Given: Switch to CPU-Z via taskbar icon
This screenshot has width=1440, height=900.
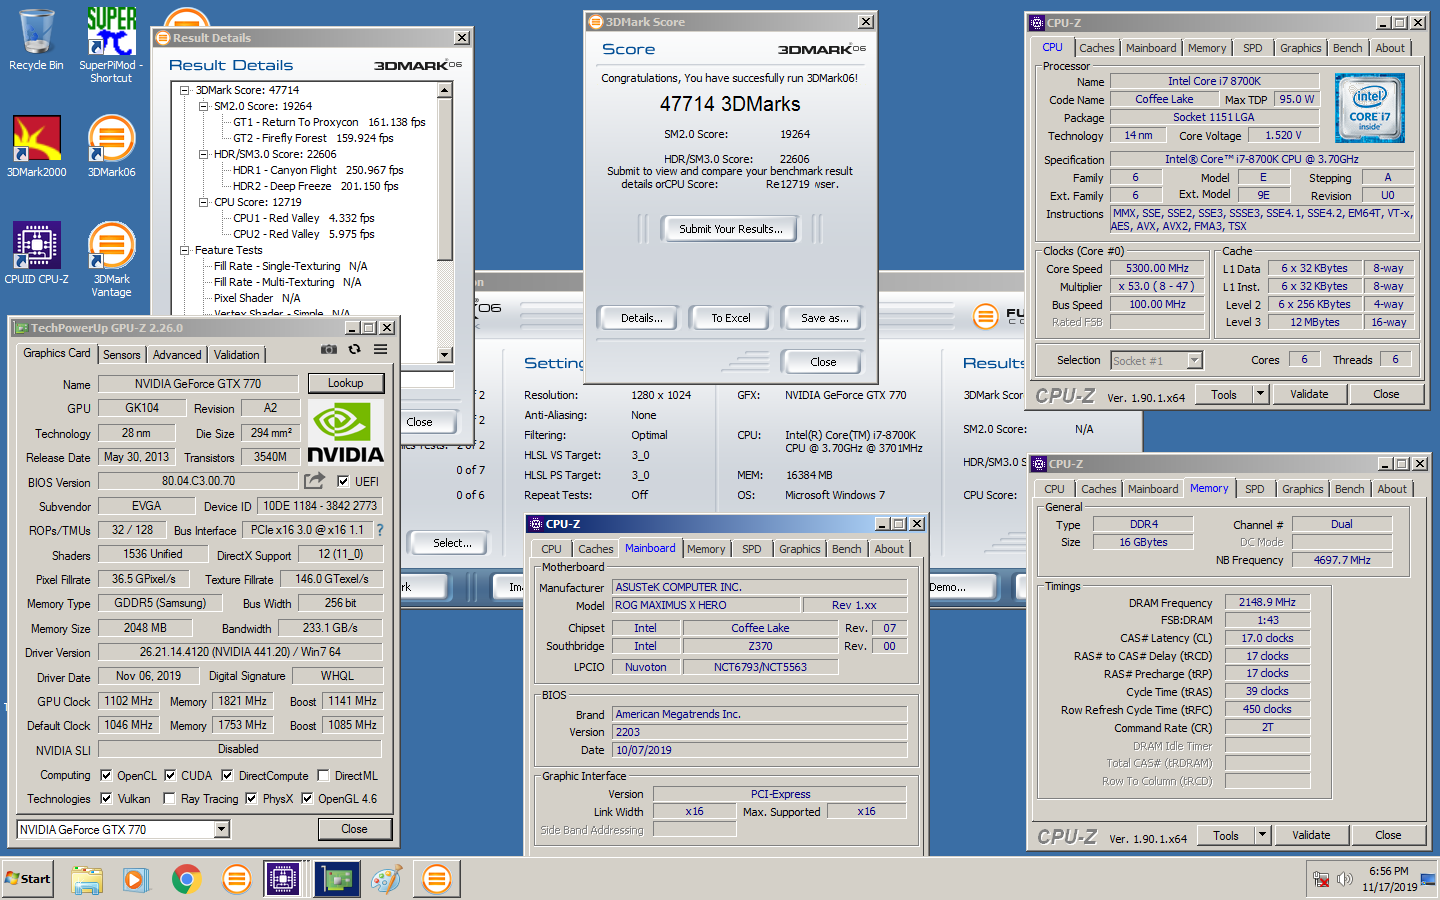Looking at the screenshot, I should [283, 879].
